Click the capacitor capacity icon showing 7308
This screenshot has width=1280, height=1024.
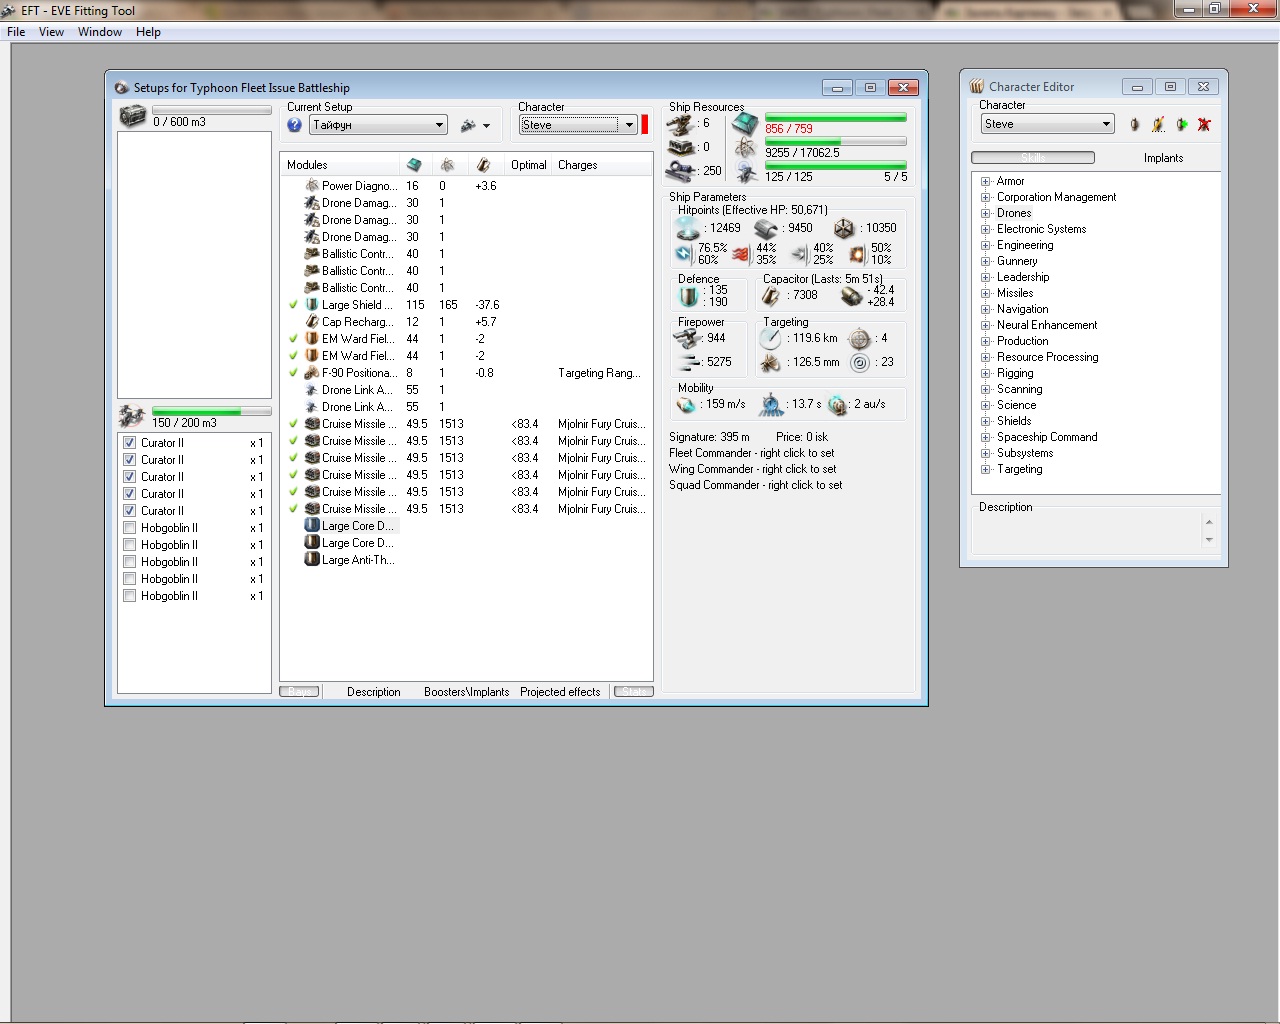[x=771, y=296]
